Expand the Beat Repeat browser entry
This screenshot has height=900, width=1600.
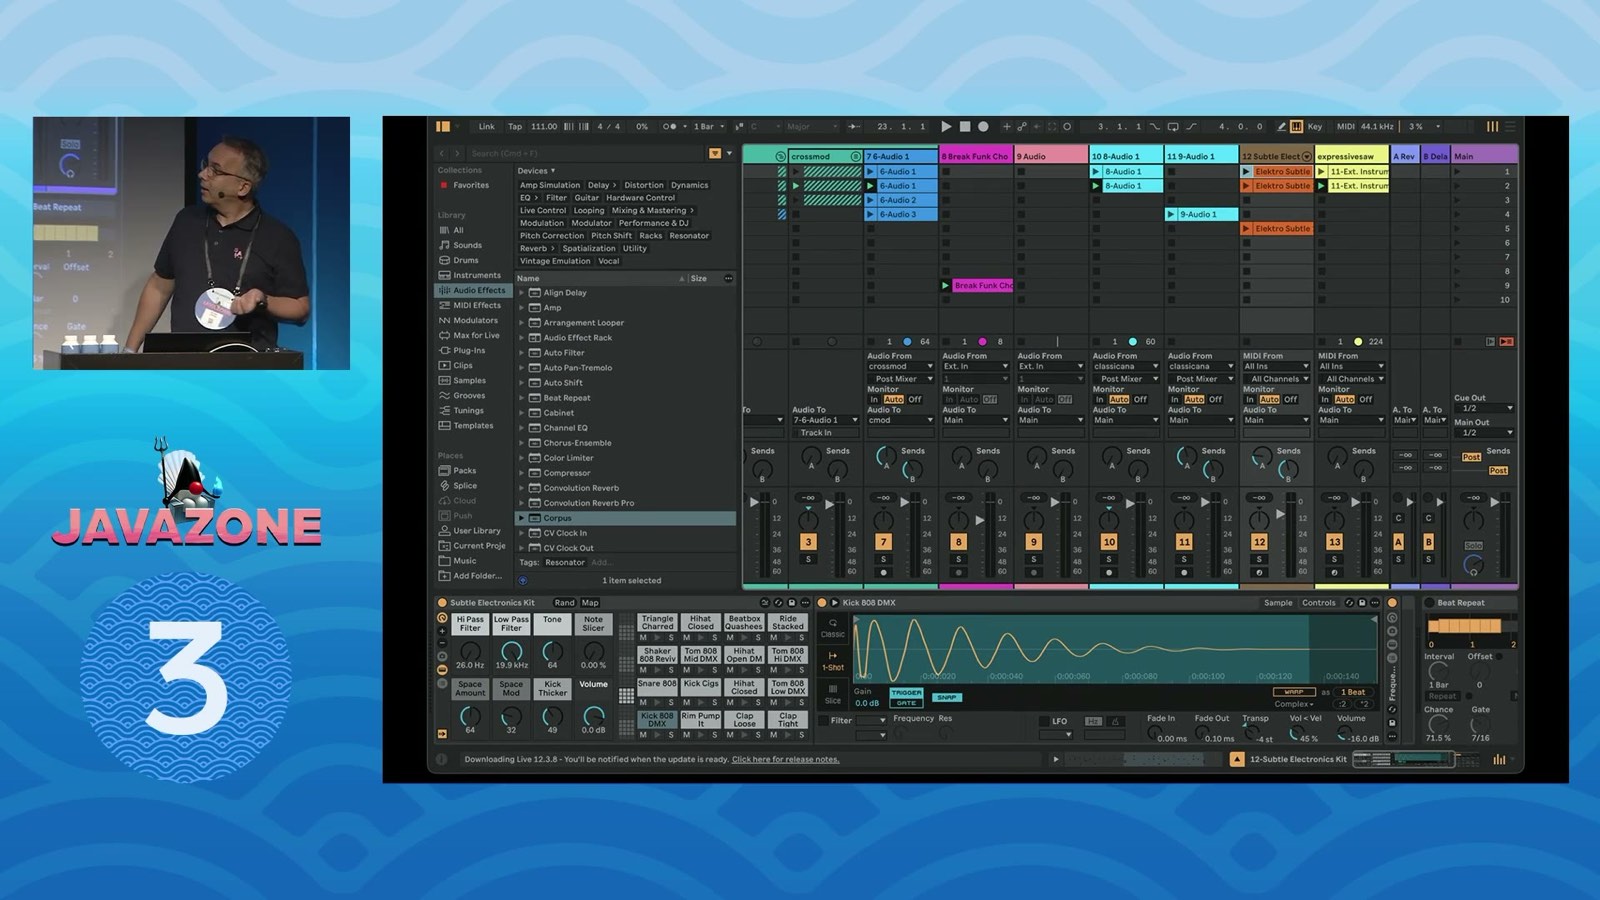pyautogui.click(x=521, y=398)
